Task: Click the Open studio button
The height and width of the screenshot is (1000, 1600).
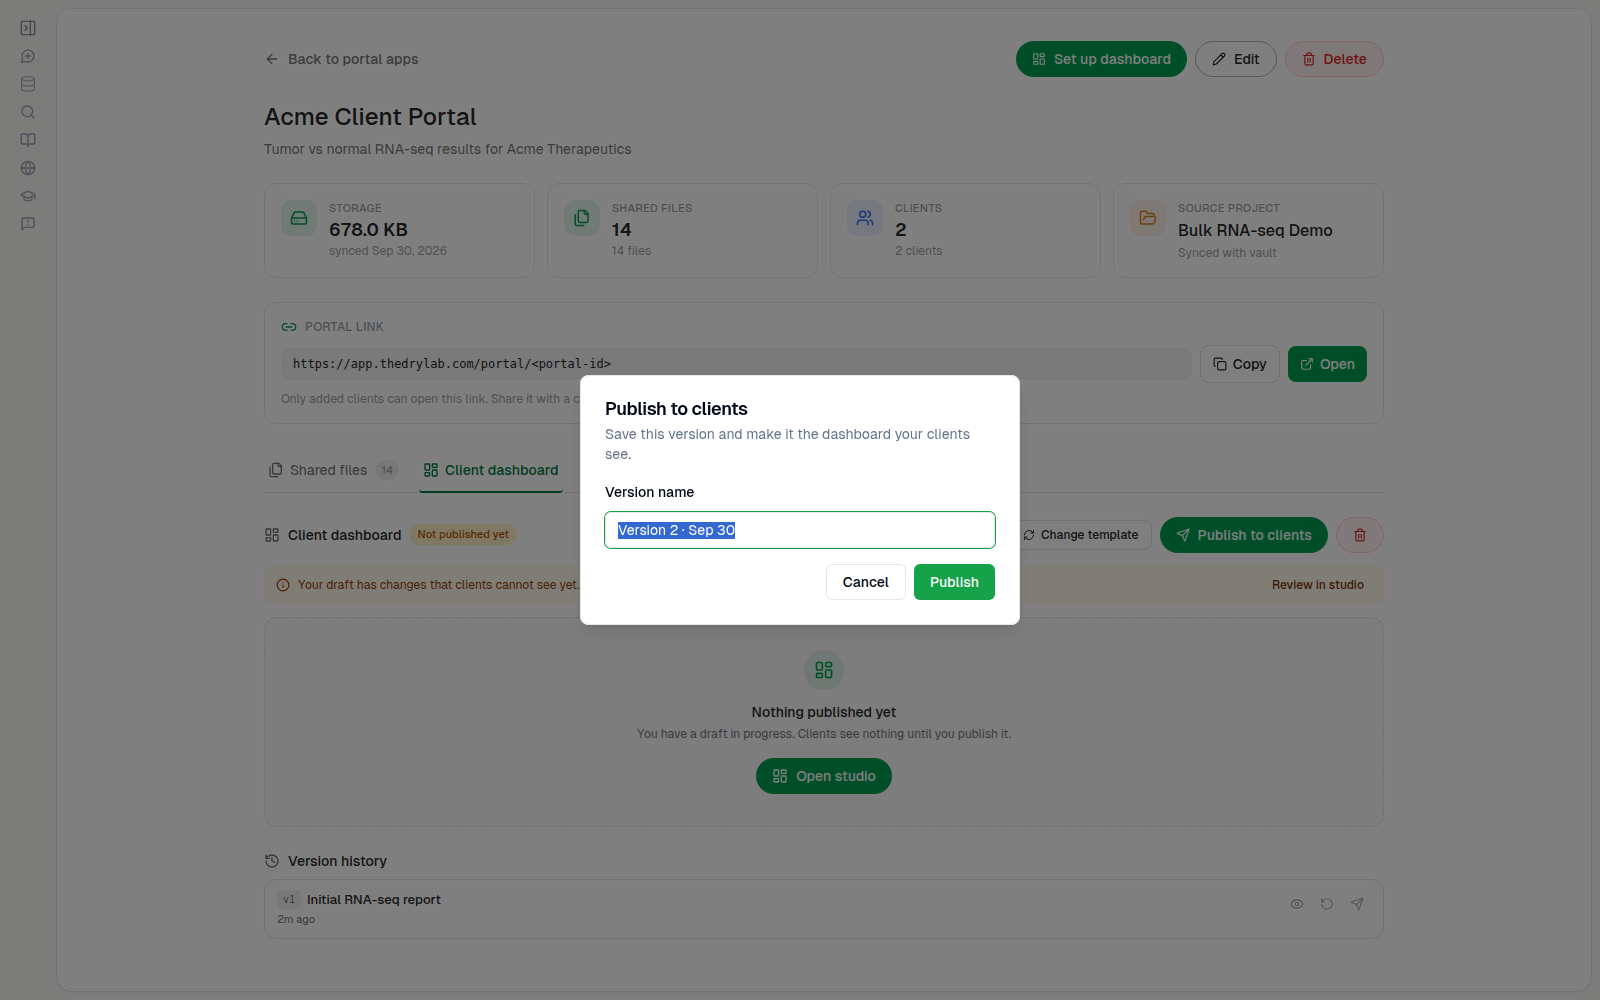Action: point(824,776)
